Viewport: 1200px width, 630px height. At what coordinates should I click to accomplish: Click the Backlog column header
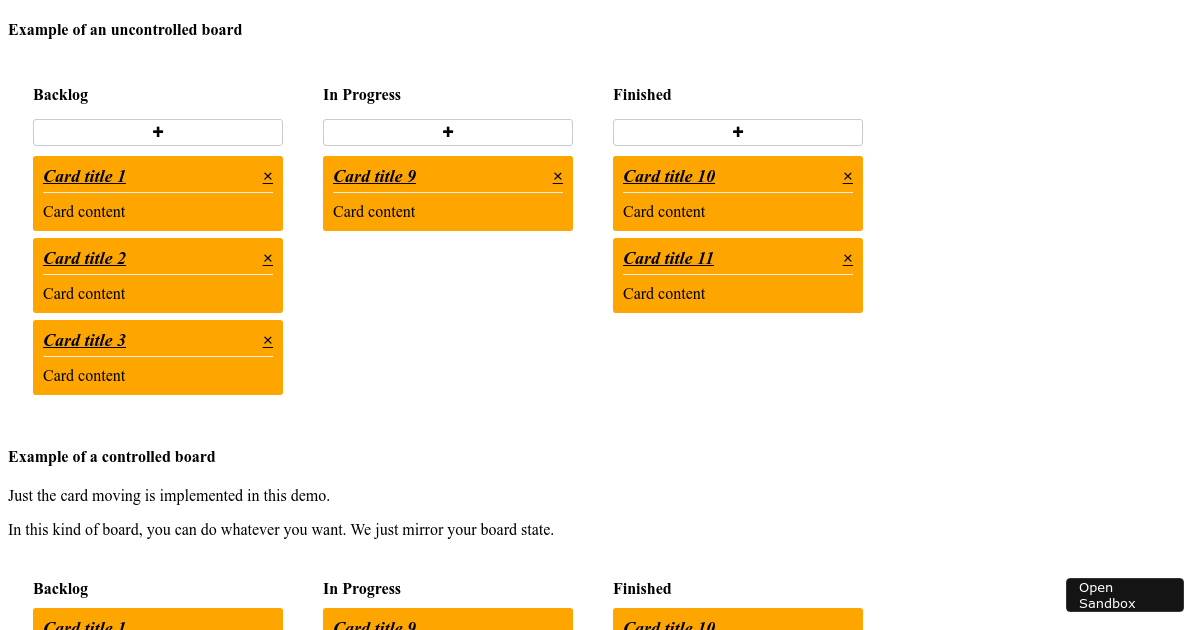click(60, 94)
